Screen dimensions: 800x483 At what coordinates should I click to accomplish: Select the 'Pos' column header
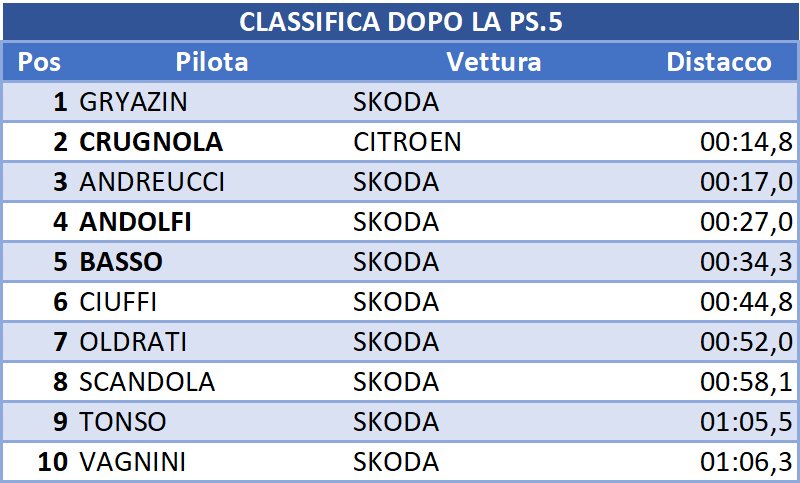coord(39,62)
